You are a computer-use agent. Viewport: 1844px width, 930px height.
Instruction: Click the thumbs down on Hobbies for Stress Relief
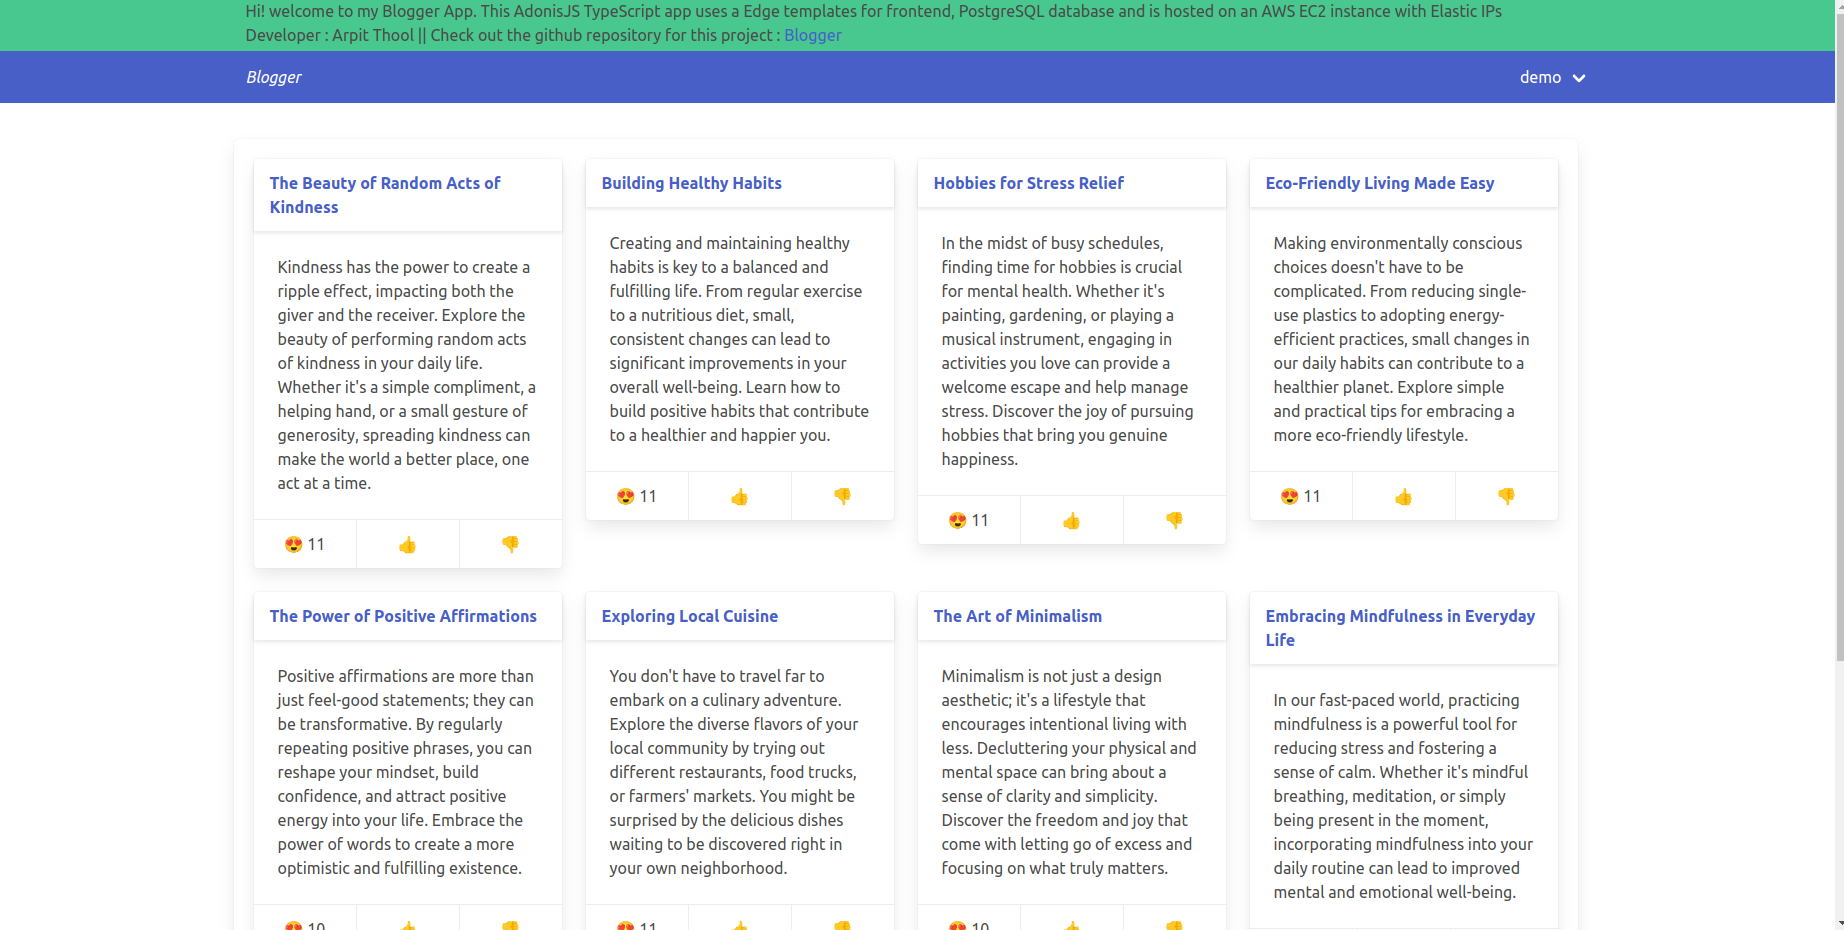(1174, 519)
